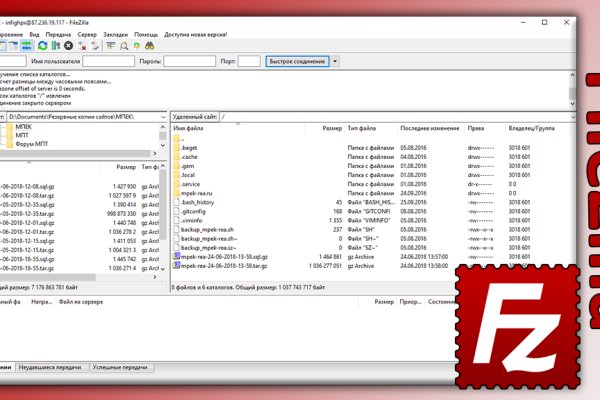Open the quick connect history dropdown arrow

click(336, 62)
